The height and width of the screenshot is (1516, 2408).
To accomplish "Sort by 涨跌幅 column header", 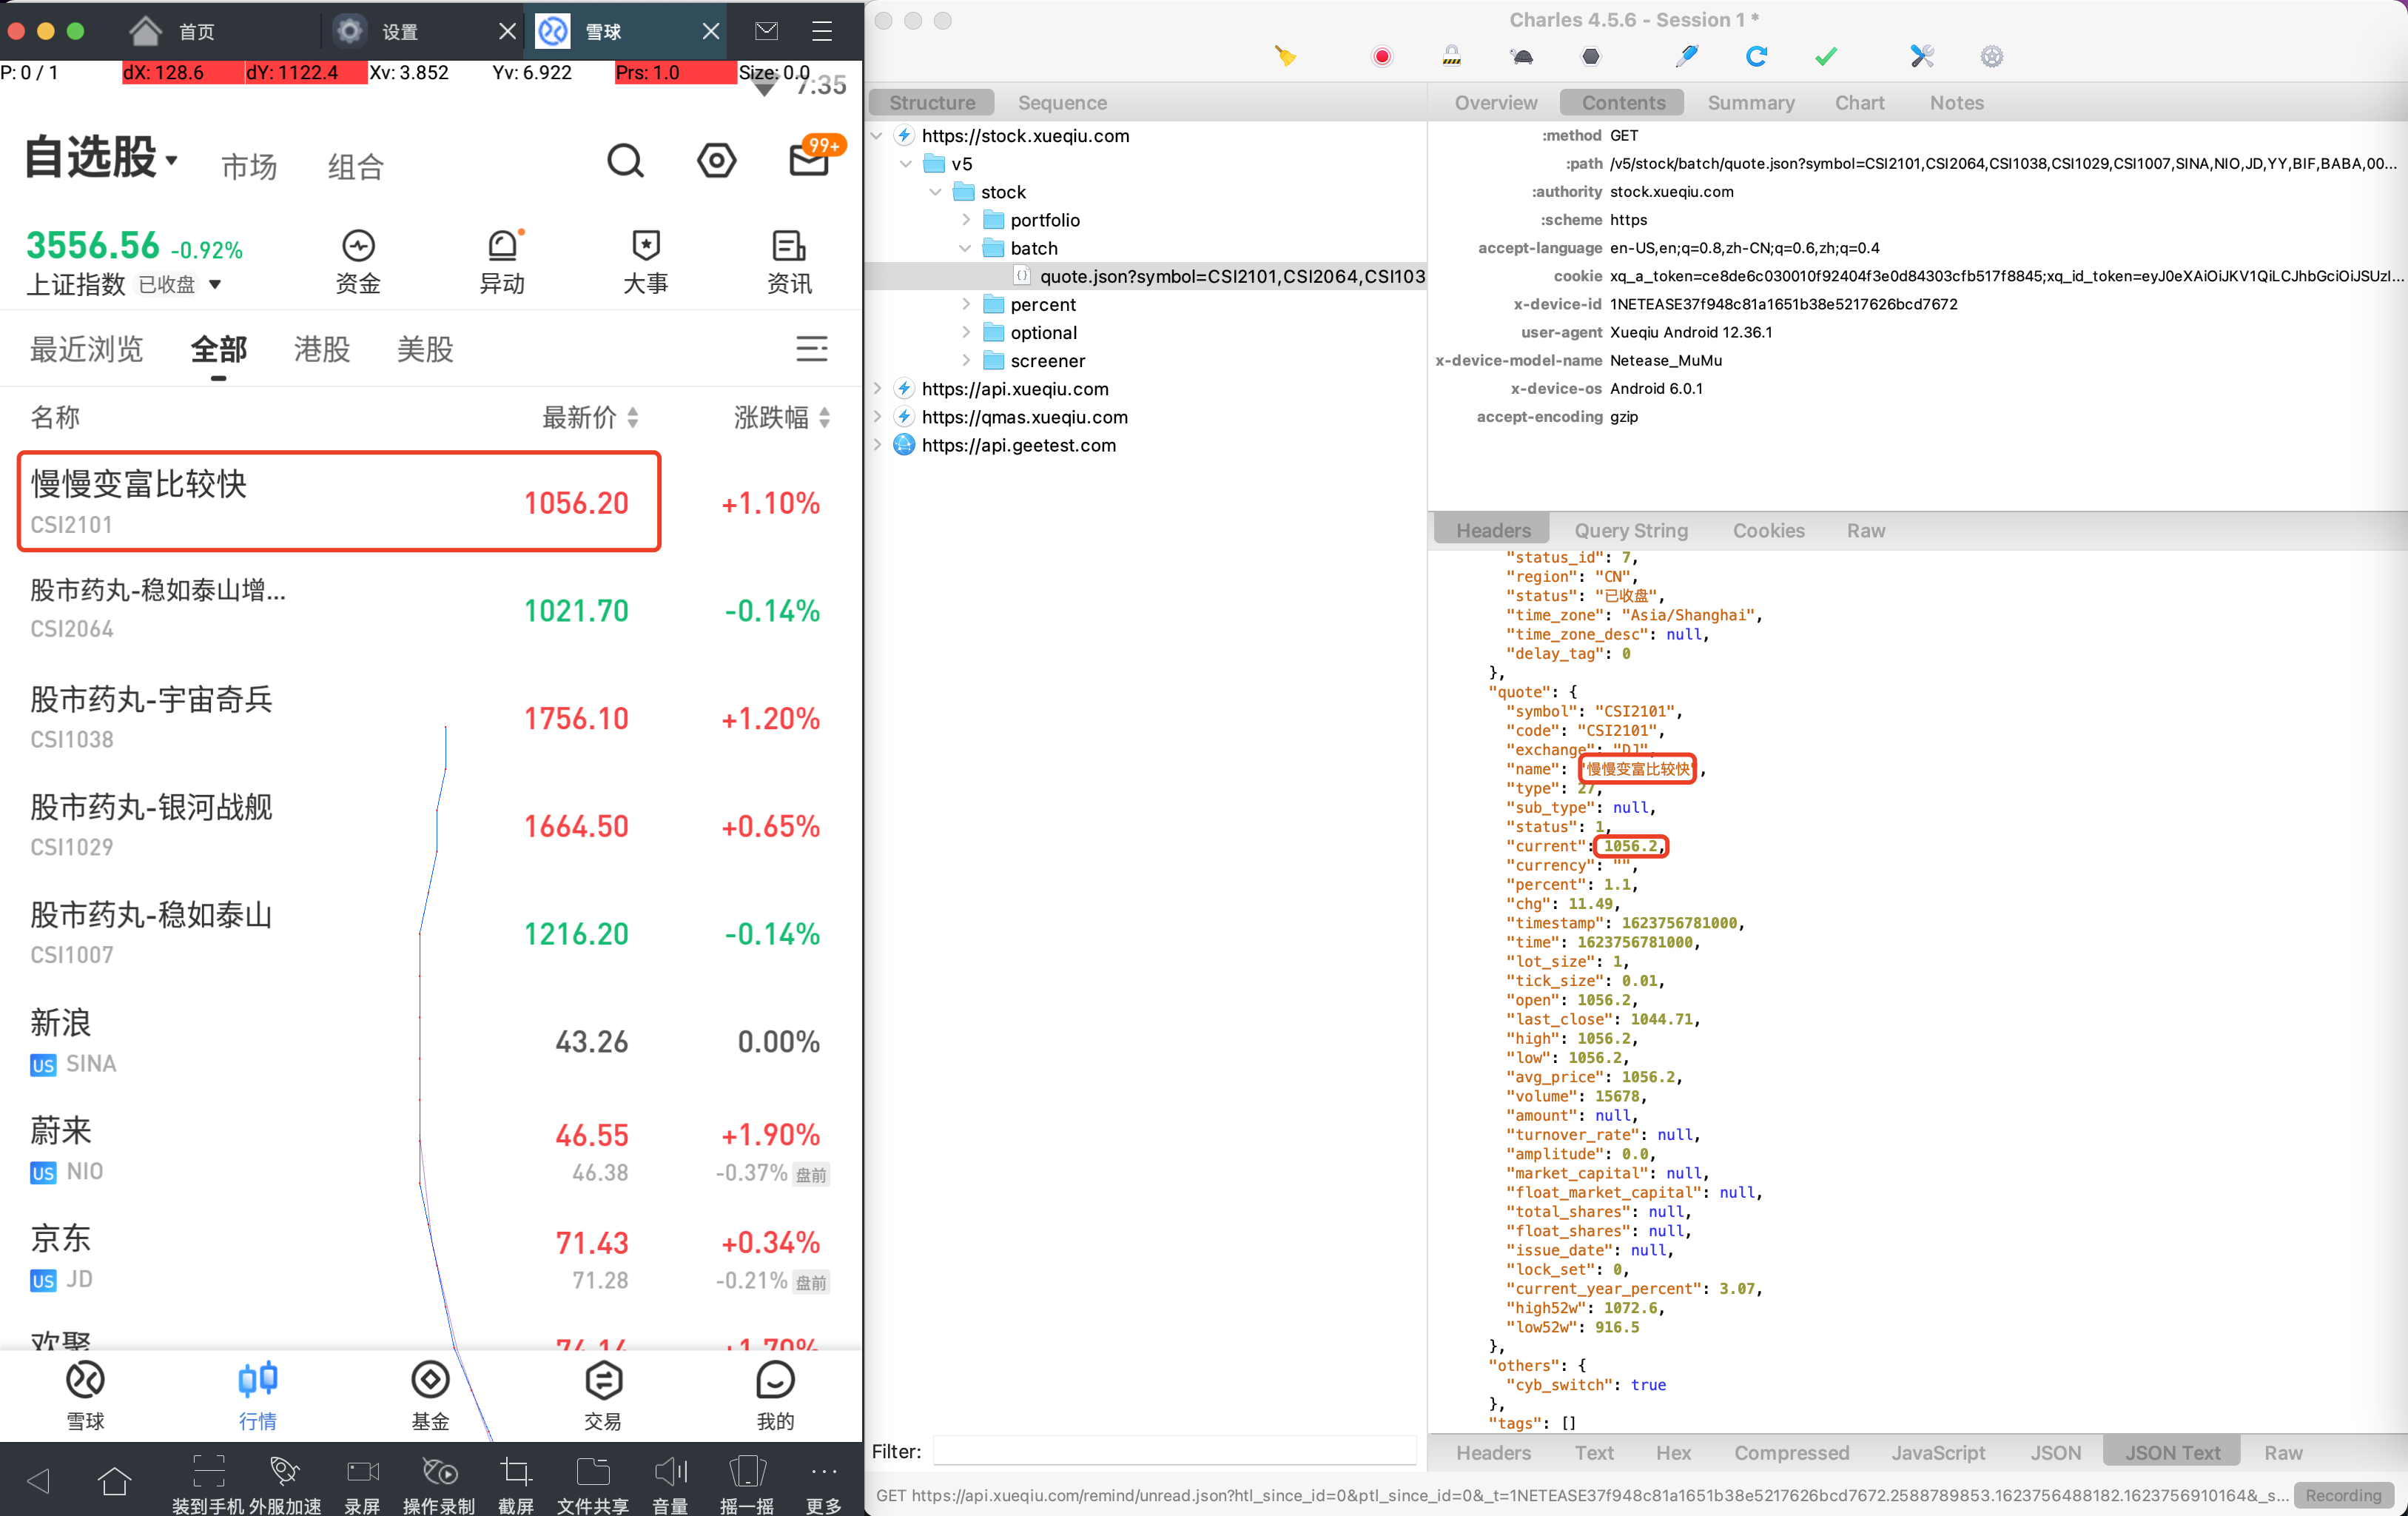I will tap(782, 417).
